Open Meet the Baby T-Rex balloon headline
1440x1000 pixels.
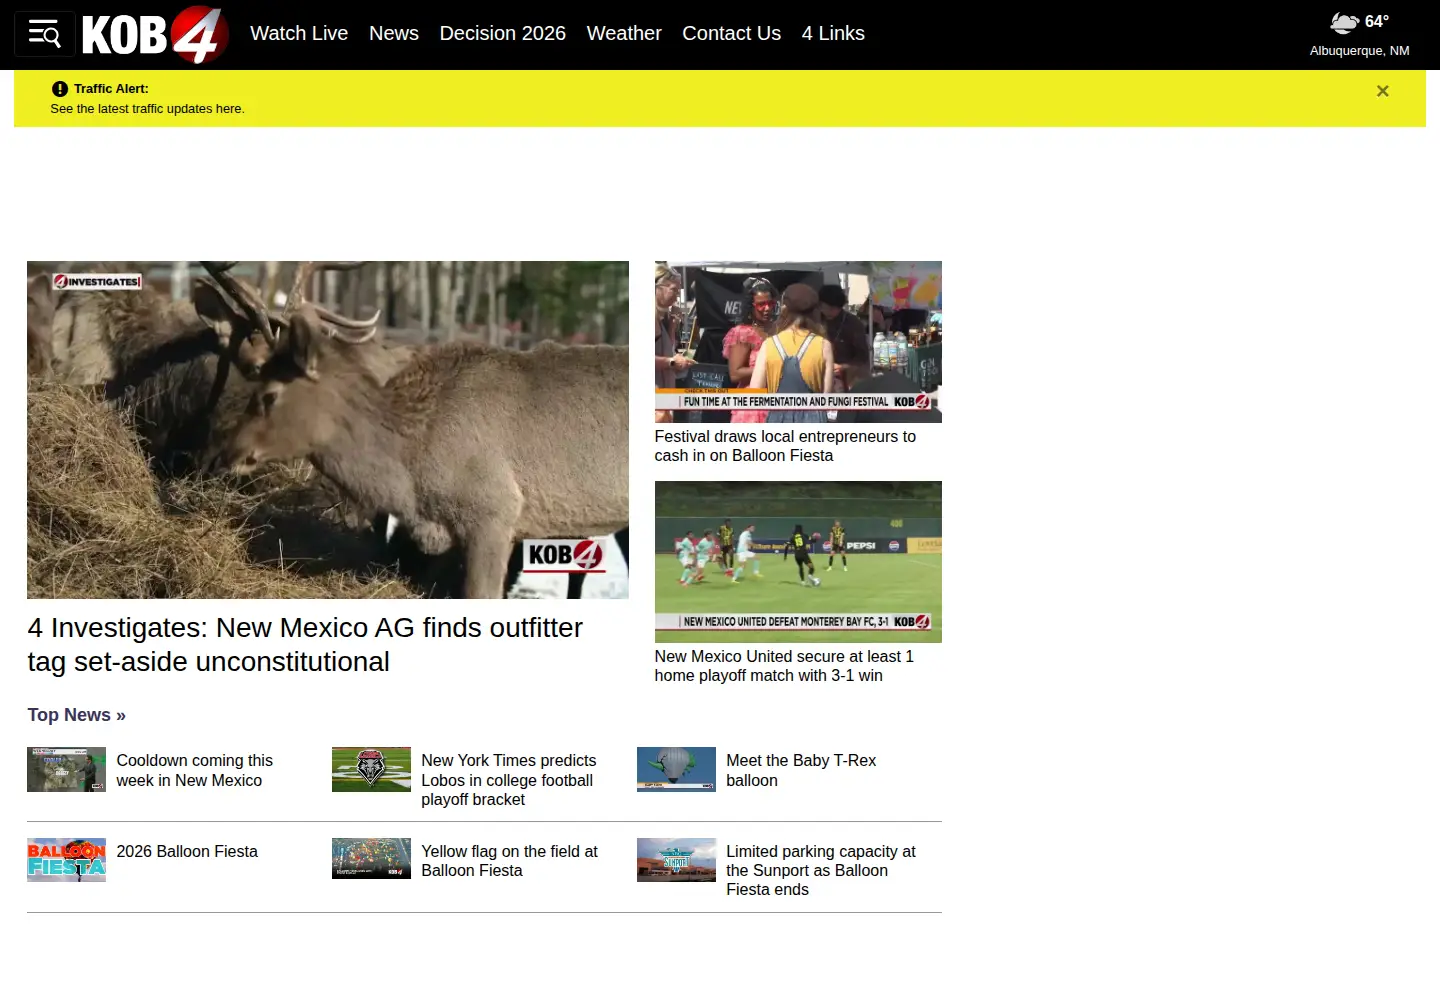click(801, 770)
